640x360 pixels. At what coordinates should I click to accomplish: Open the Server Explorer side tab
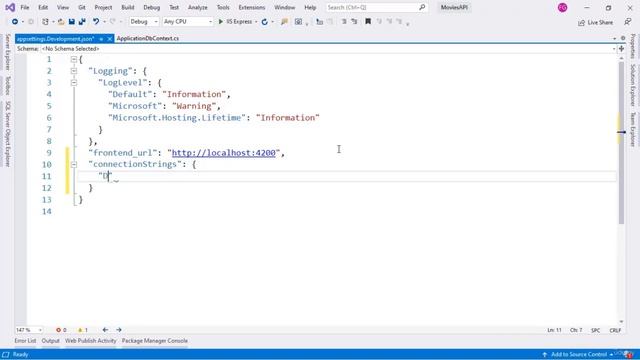[7, 52]
